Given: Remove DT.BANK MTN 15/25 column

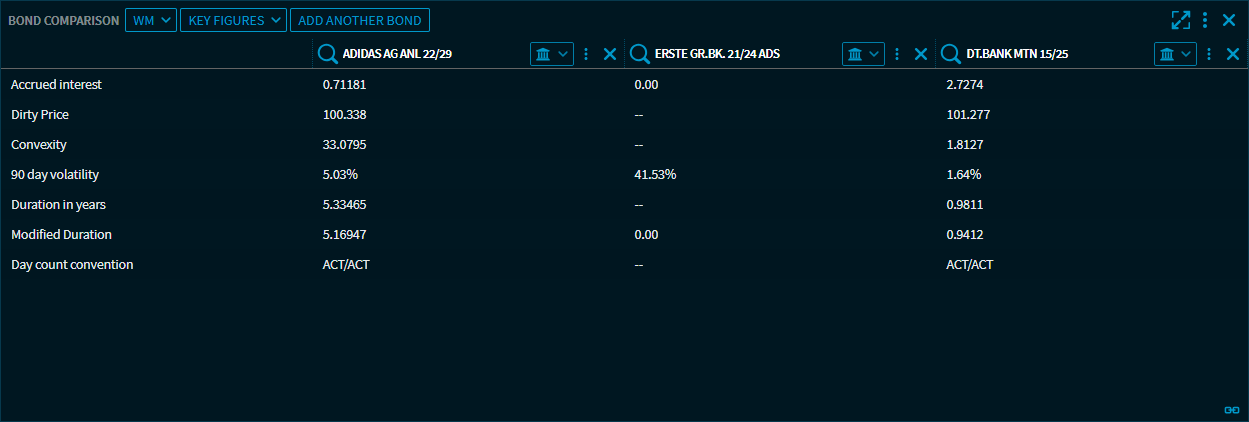Looking at the screenshot, I should (x=1232, y=54).
